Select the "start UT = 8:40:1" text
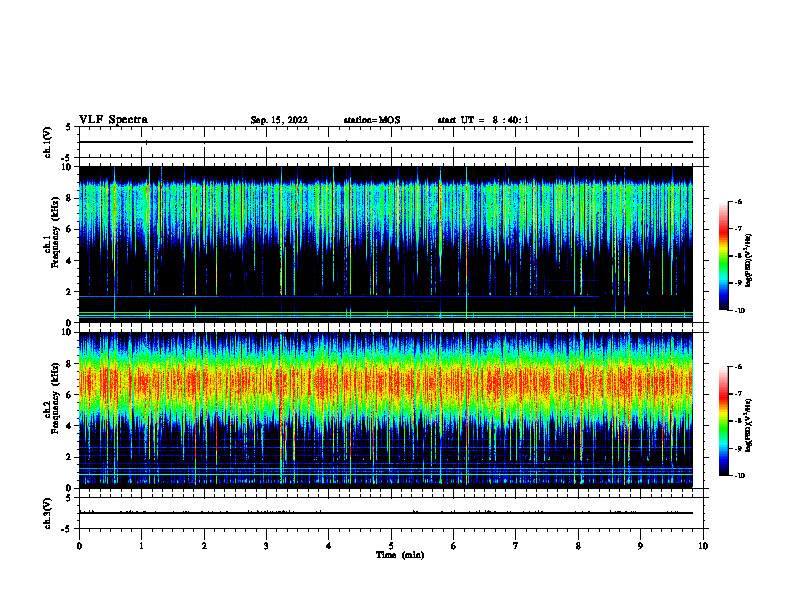This screenshot has width=792, height=612. [483, 120]
